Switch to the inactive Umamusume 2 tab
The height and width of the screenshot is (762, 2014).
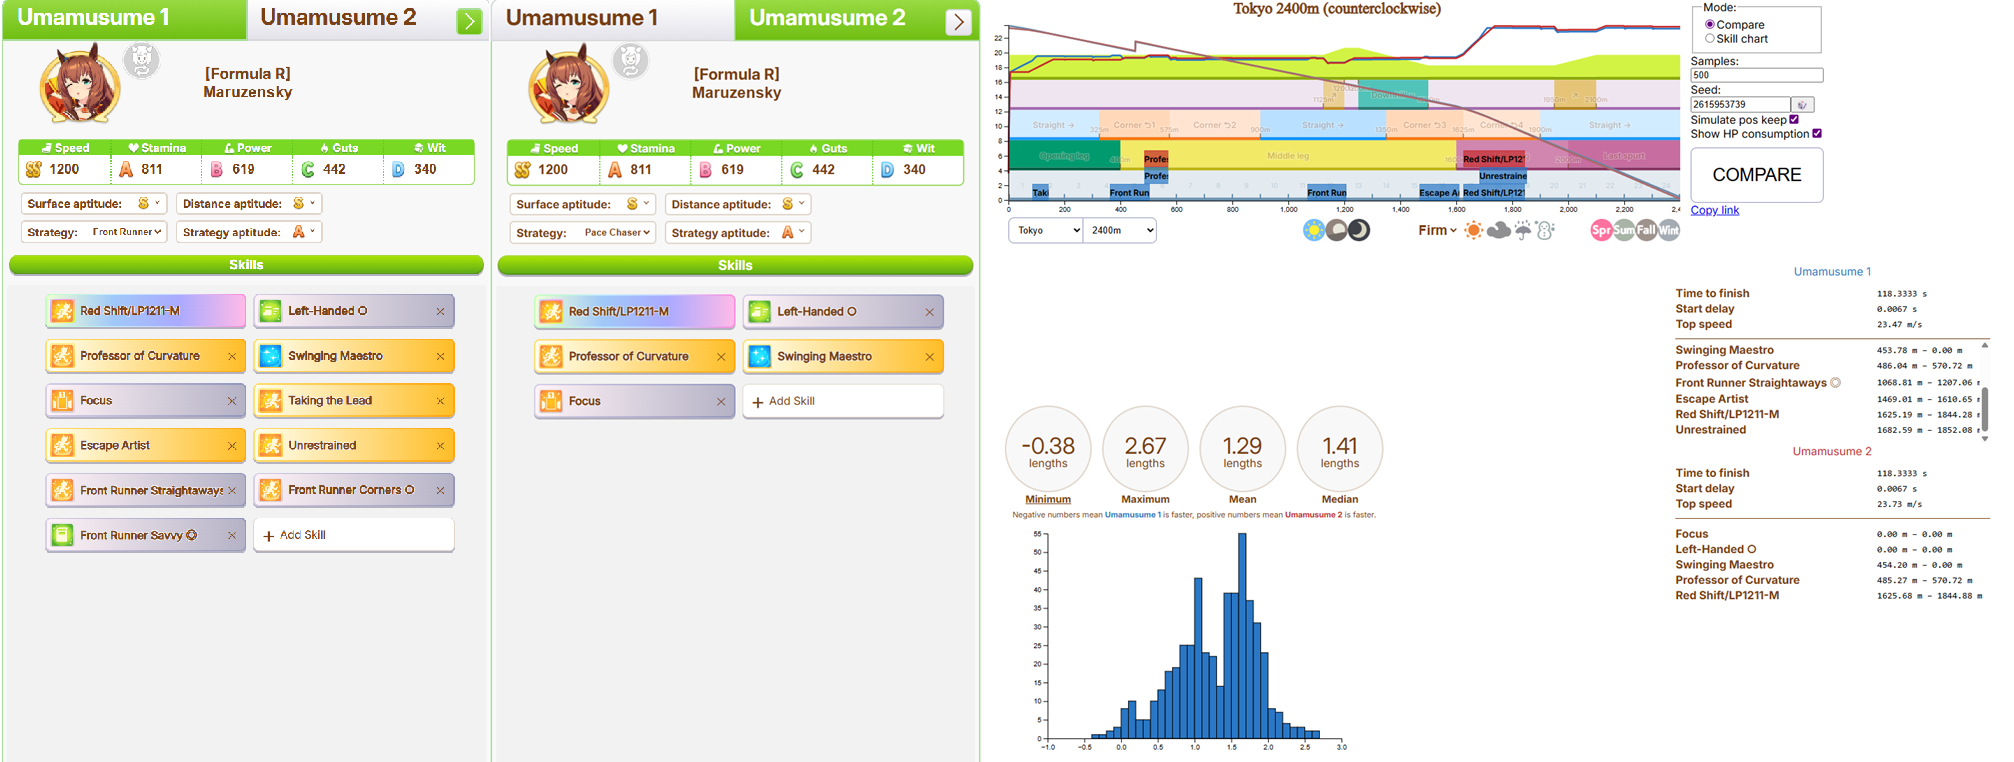pos(338,18)
